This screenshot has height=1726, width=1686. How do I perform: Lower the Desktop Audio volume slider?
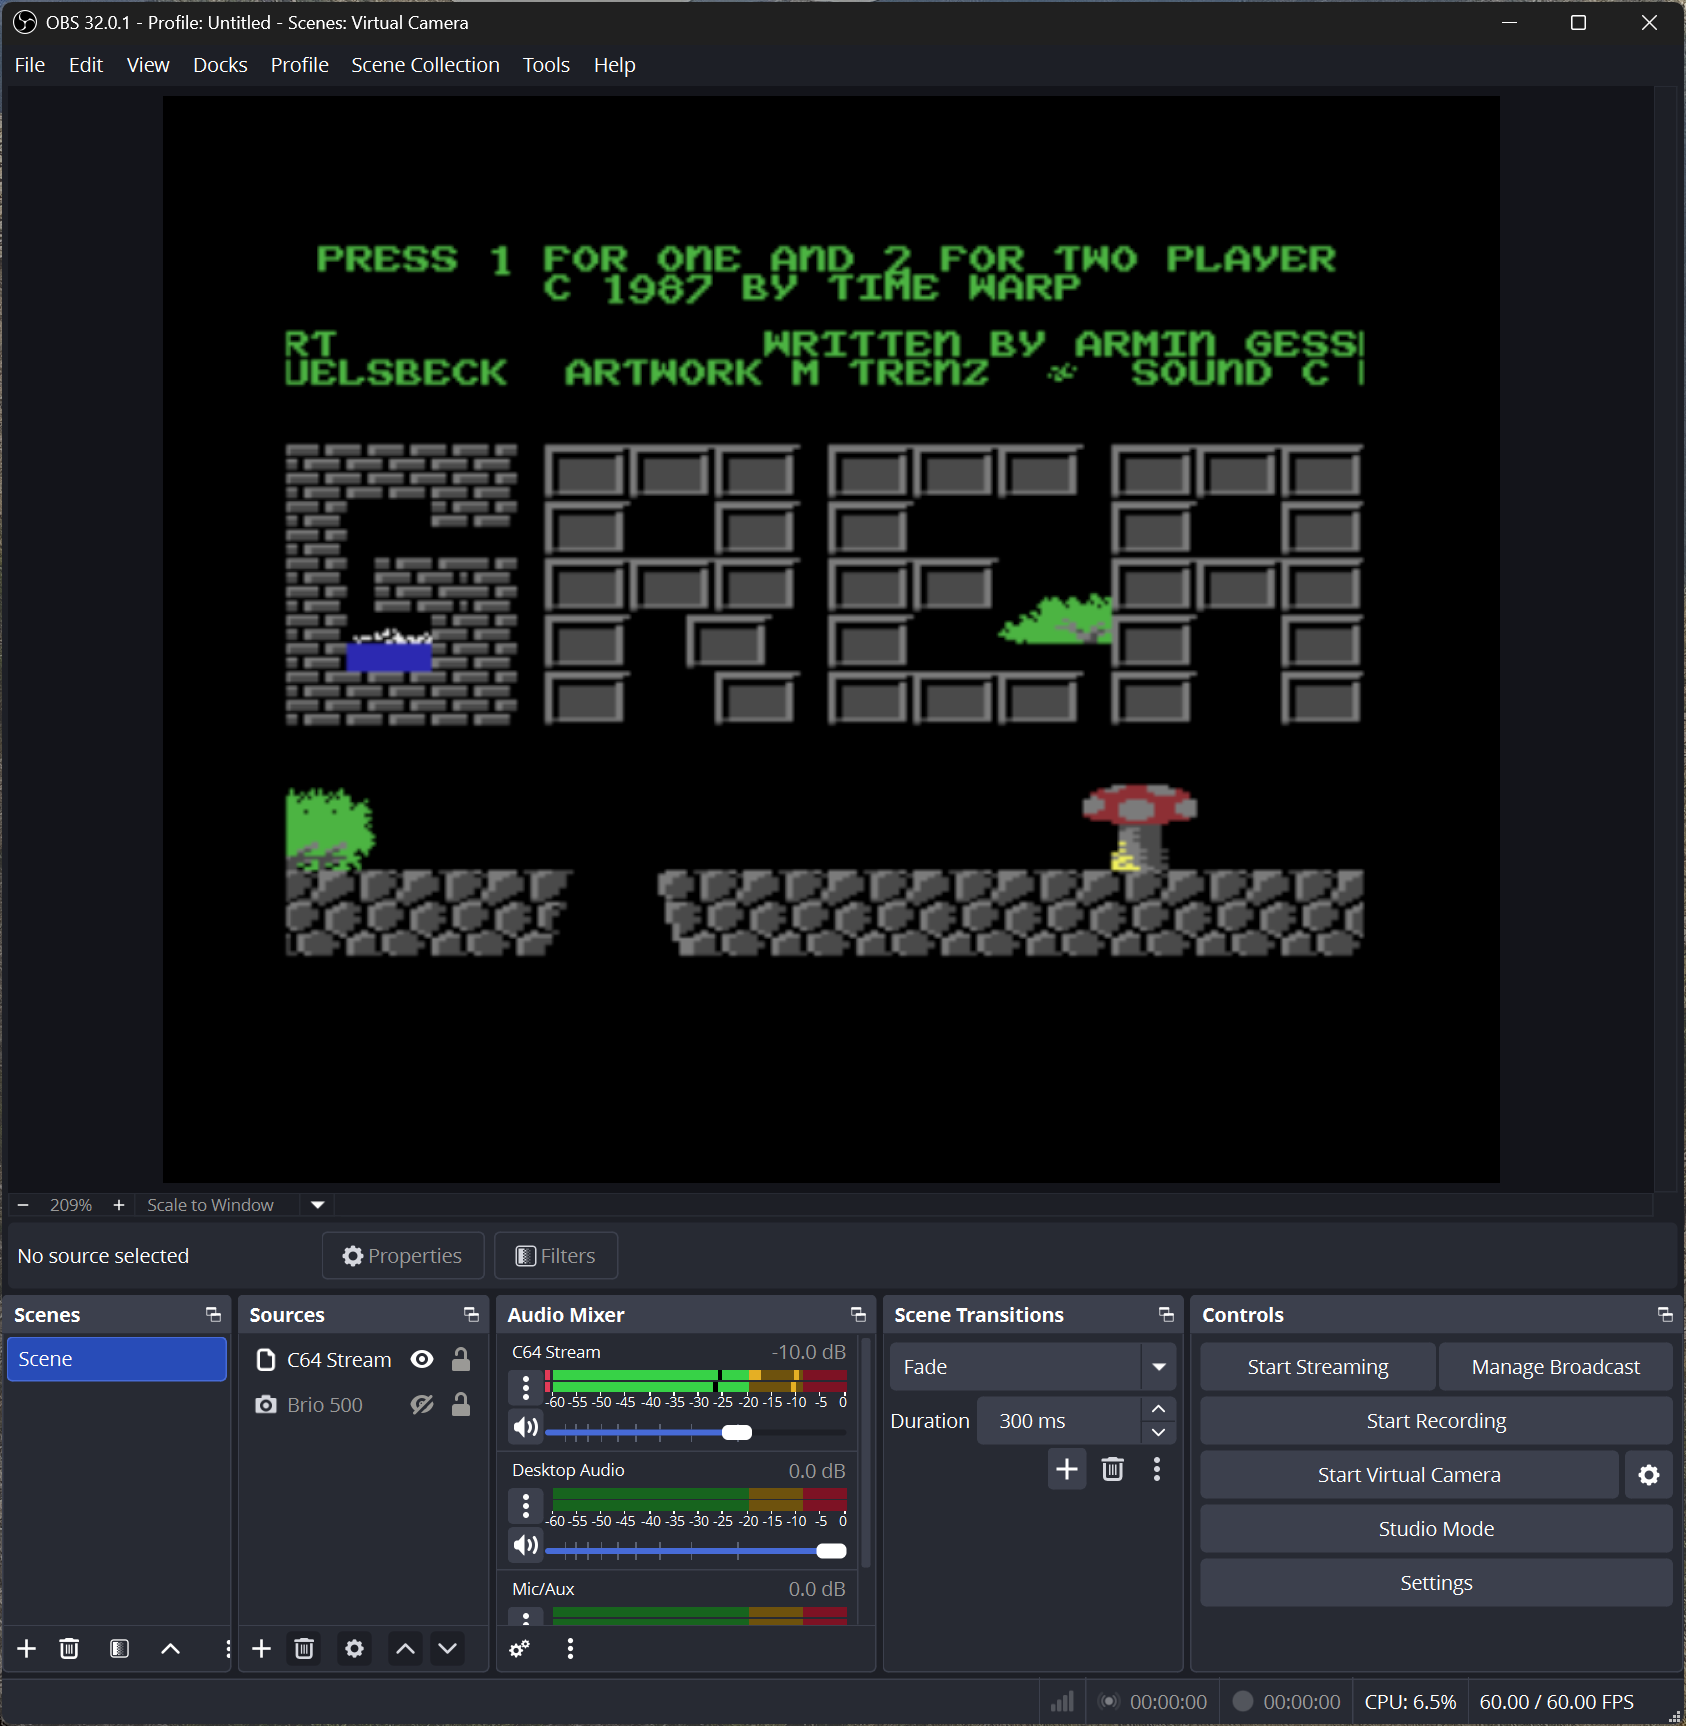point(830,1551)
